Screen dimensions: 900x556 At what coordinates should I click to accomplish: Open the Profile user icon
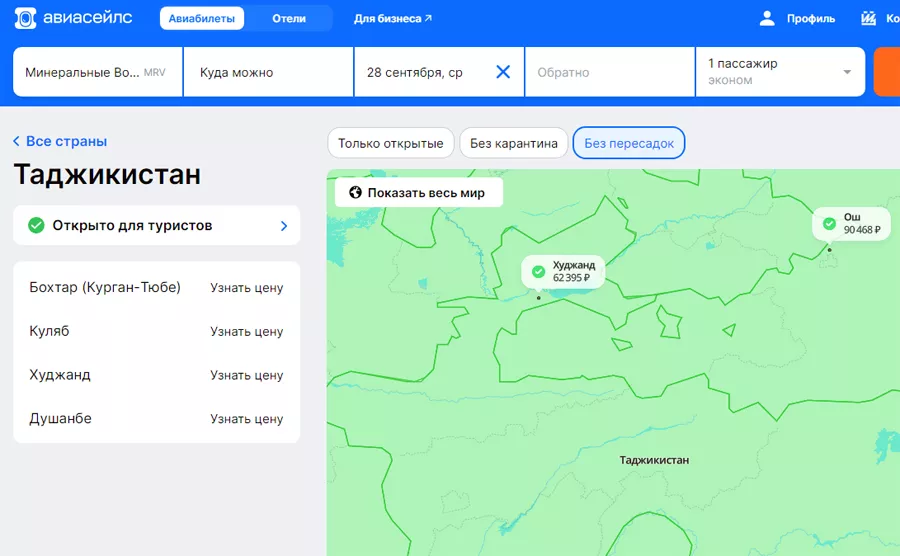pos(767,18)
